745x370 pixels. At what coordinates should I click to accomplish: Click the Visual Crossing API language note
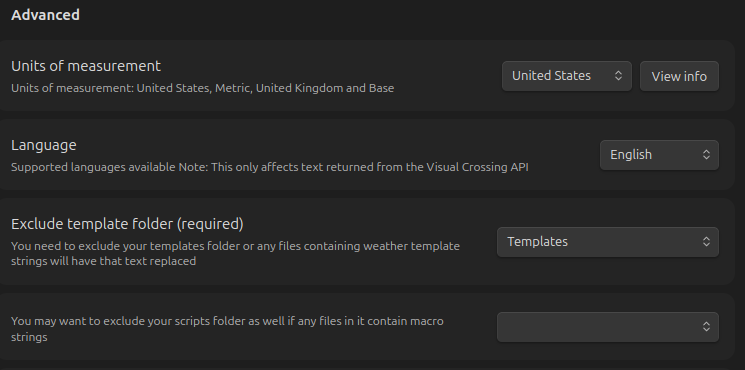tap(270, 167)
